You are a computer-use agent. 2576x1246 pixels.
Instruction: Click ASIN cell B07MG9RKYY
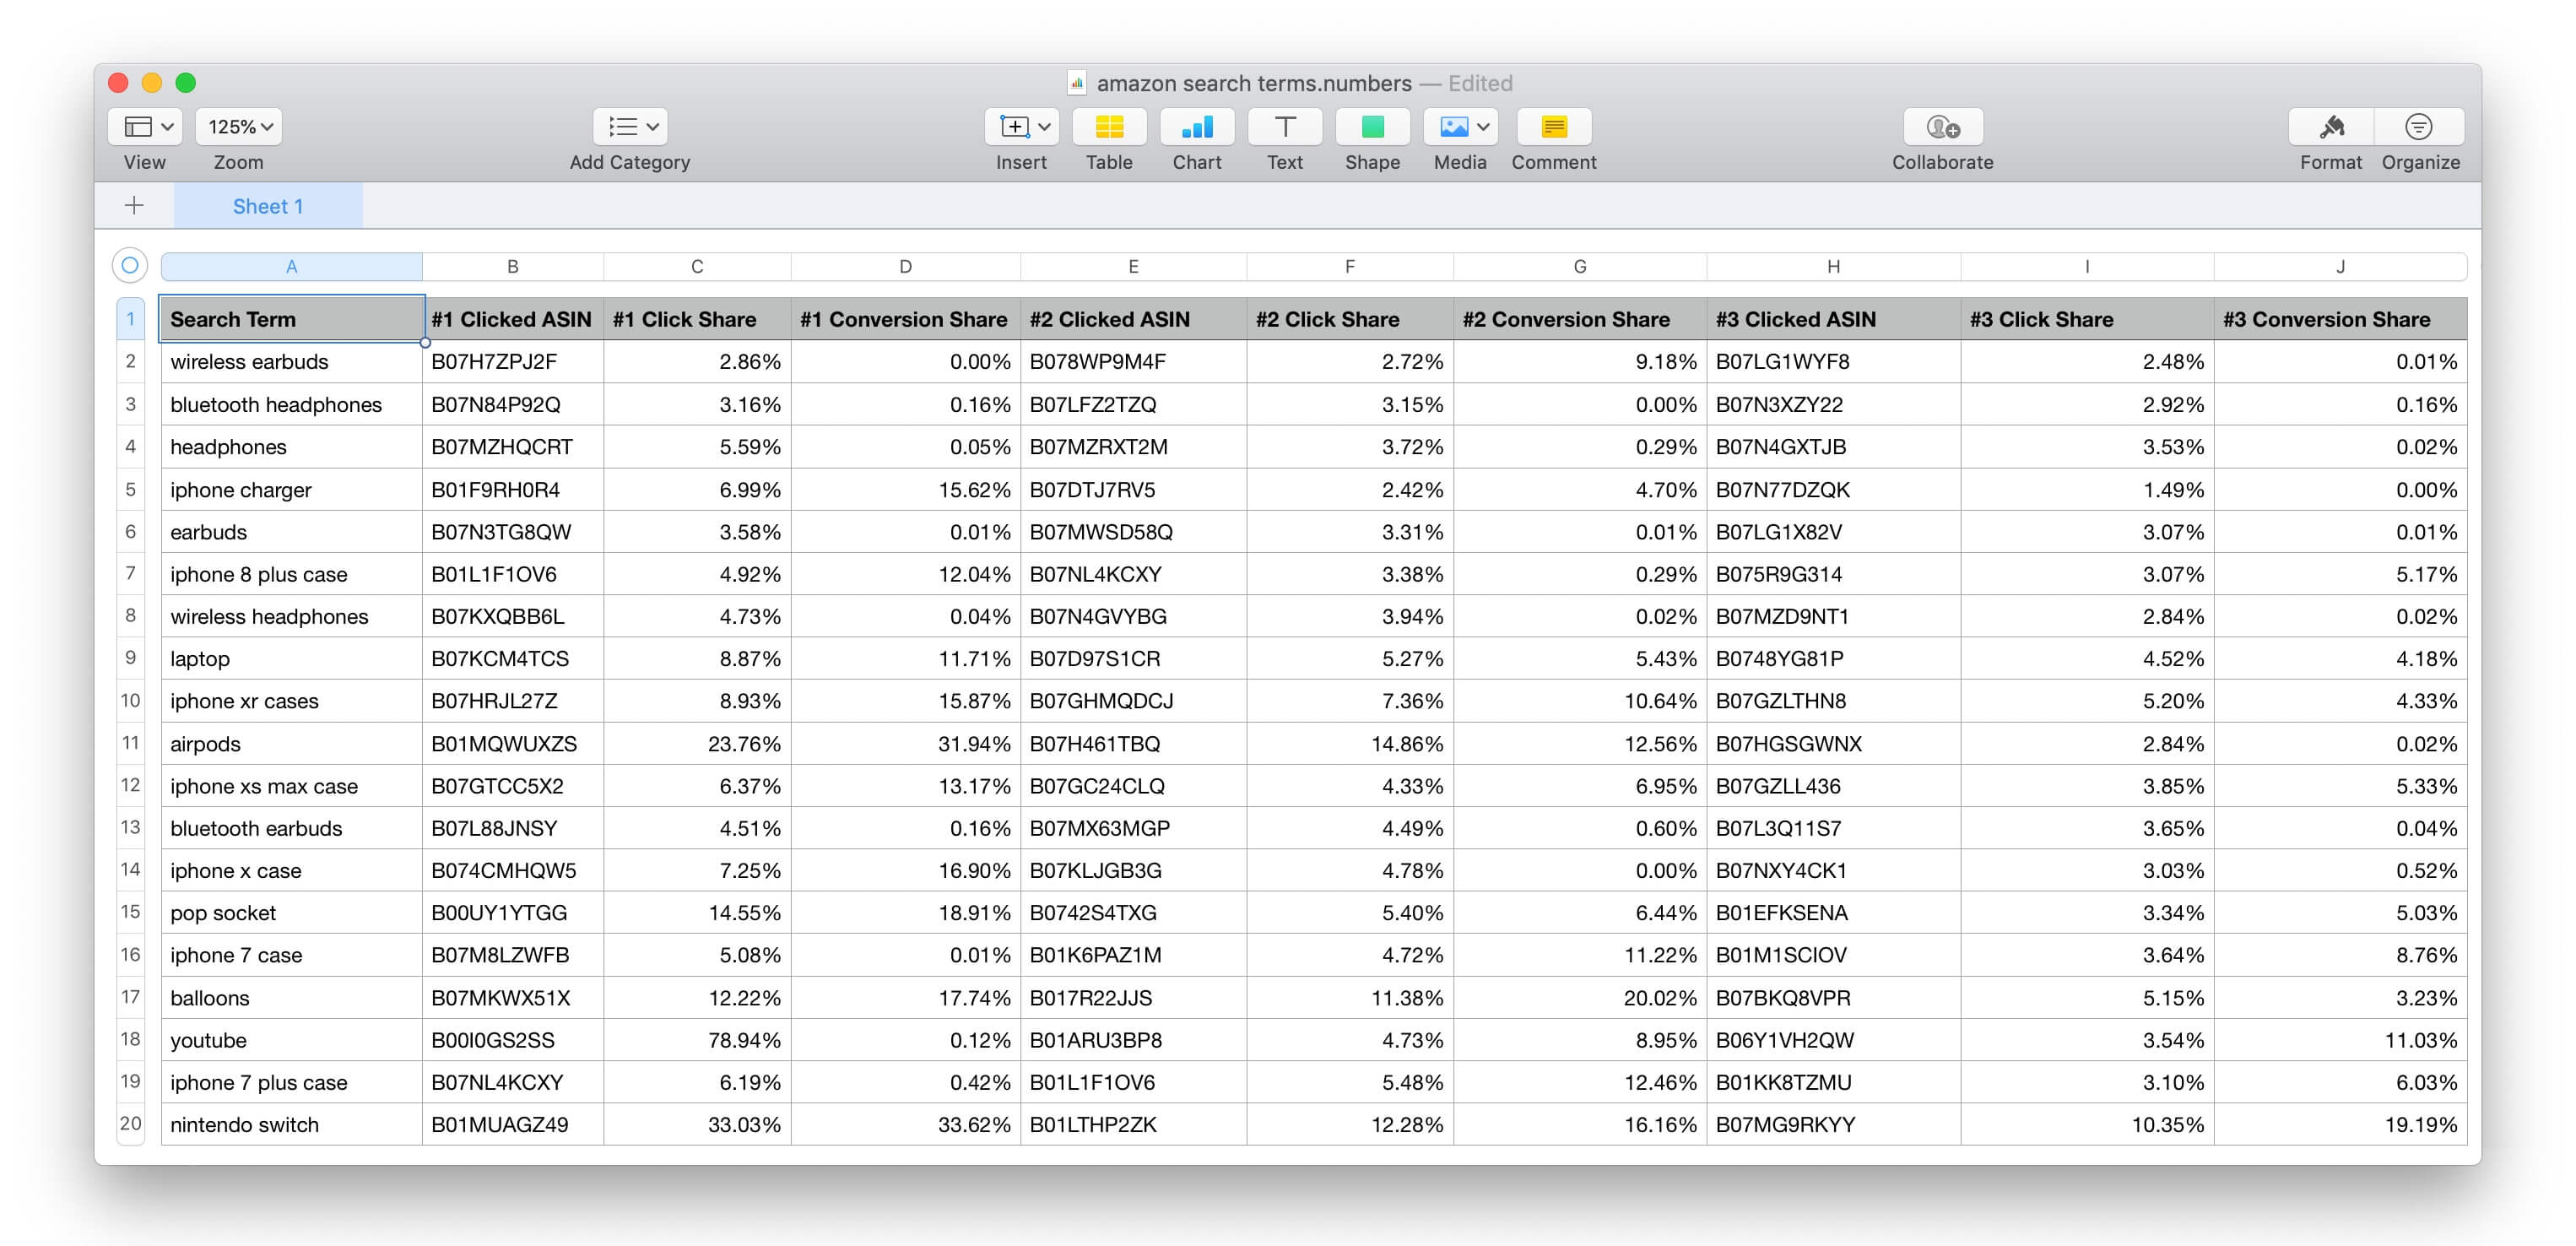tap(1834, 1124)
